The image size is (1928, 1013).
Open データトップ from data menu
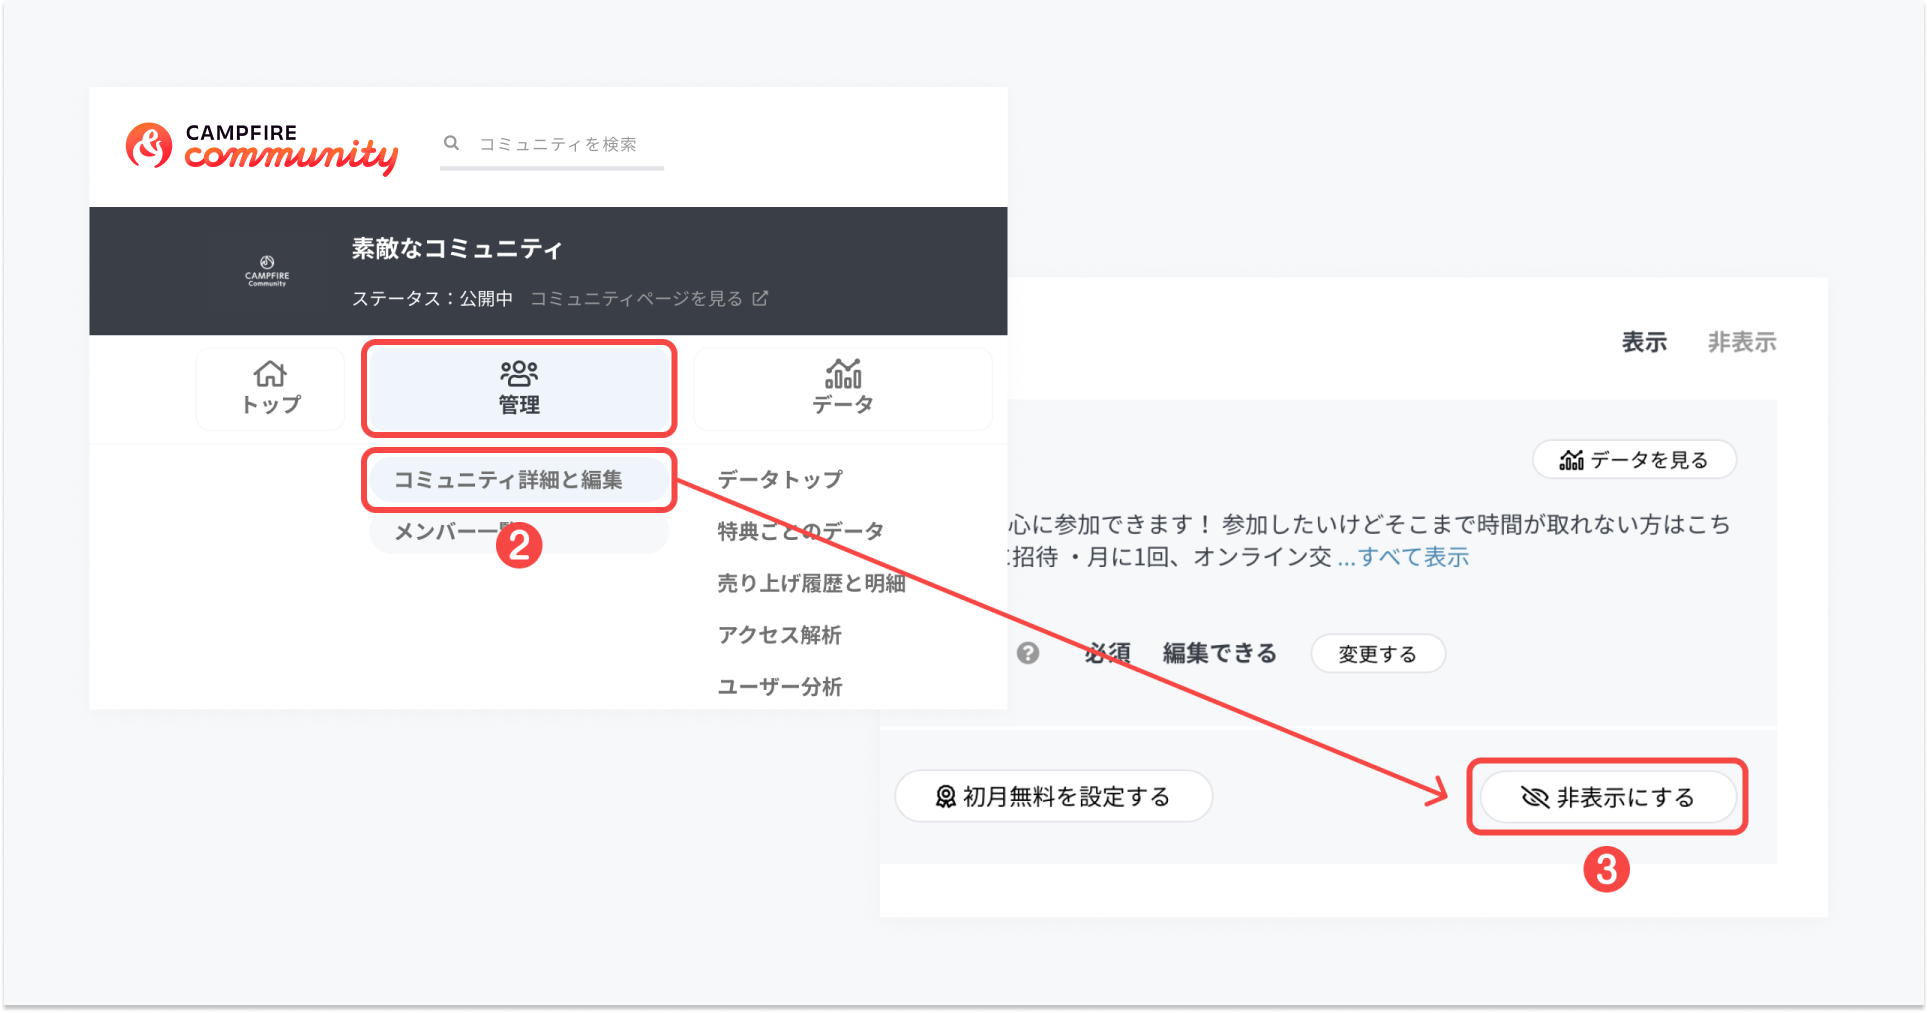(780, 479)
